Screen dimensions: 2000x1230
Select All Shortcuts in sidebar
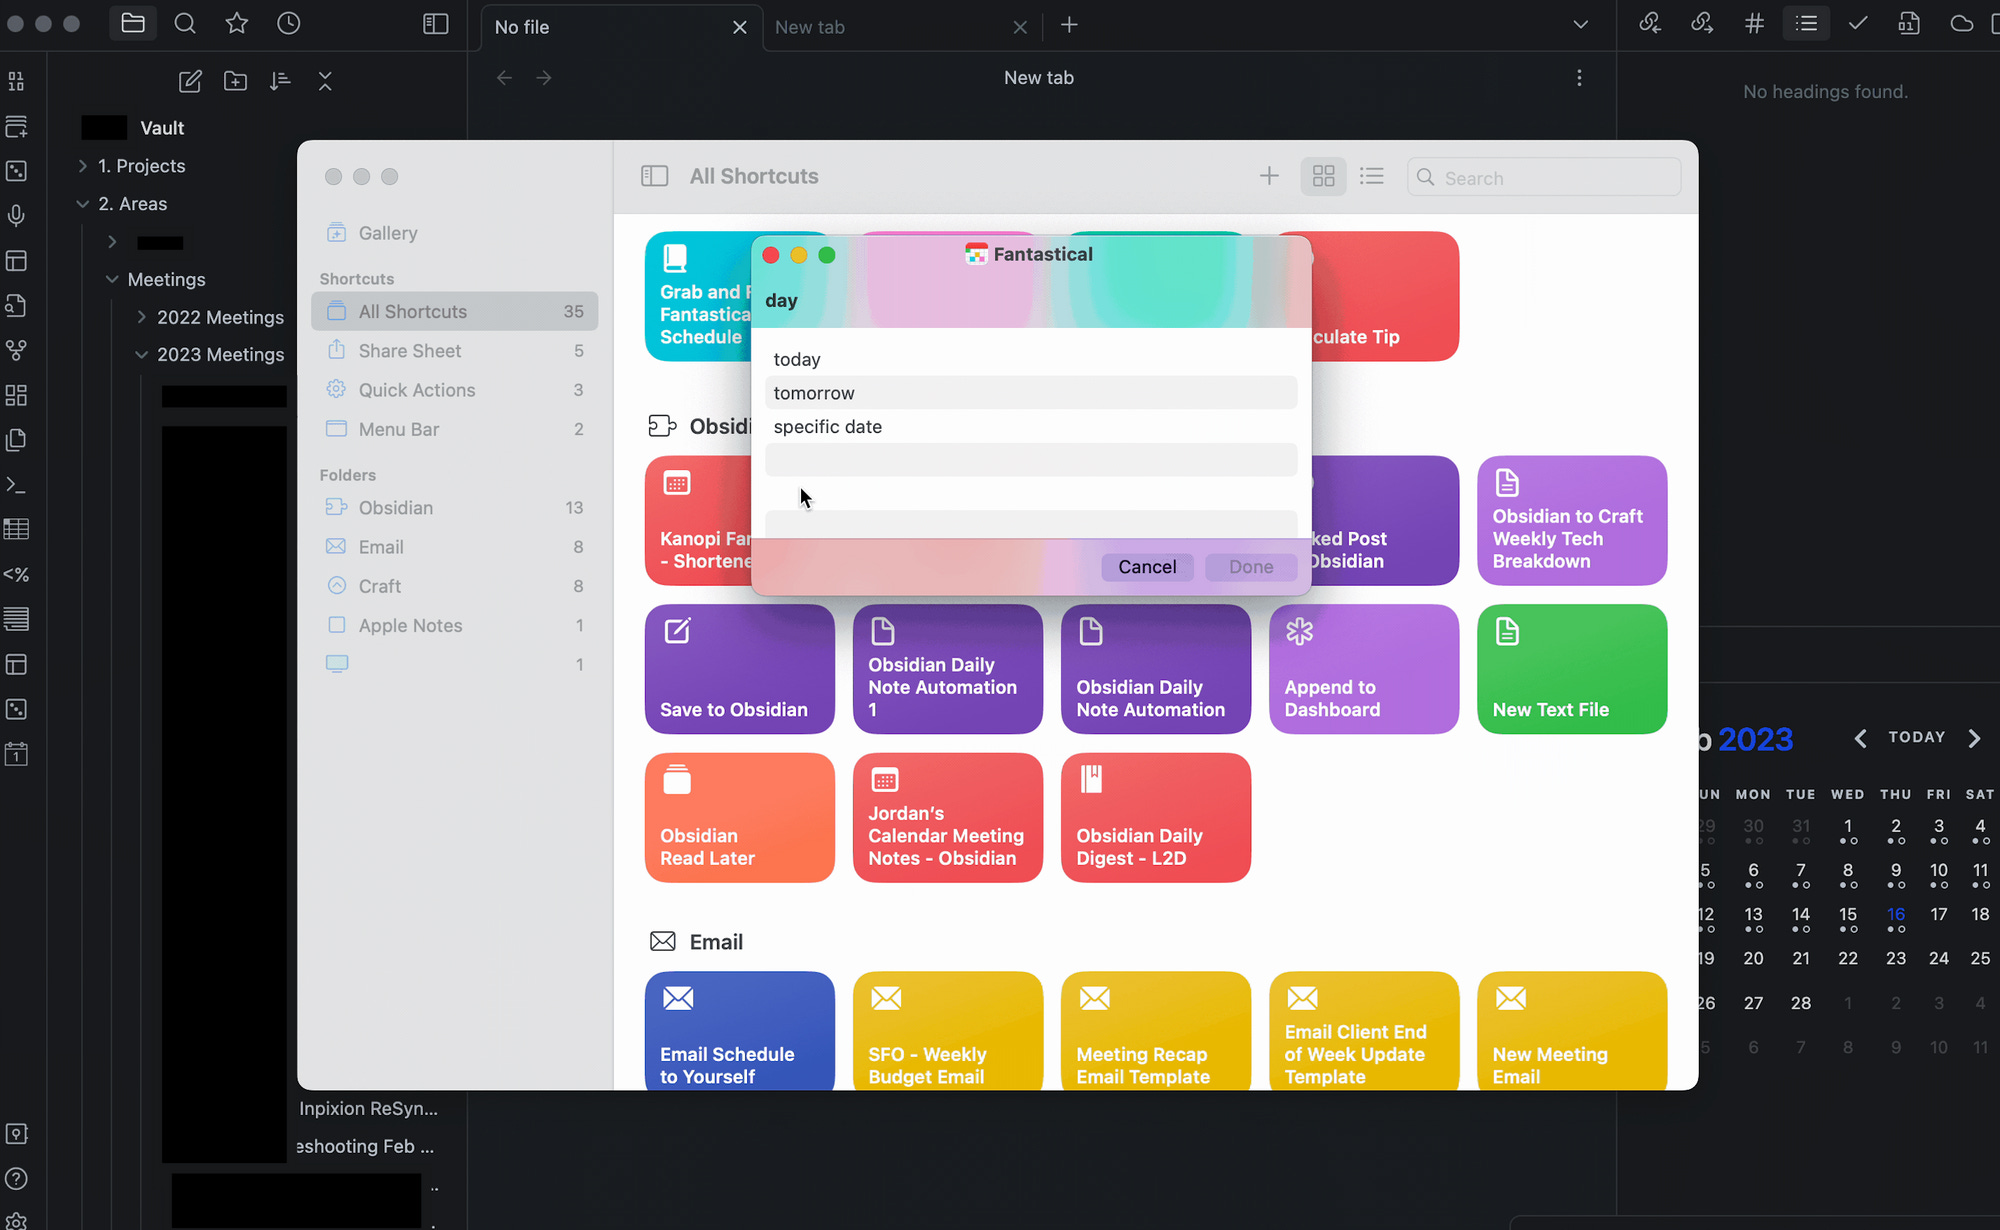coord(455,311)
